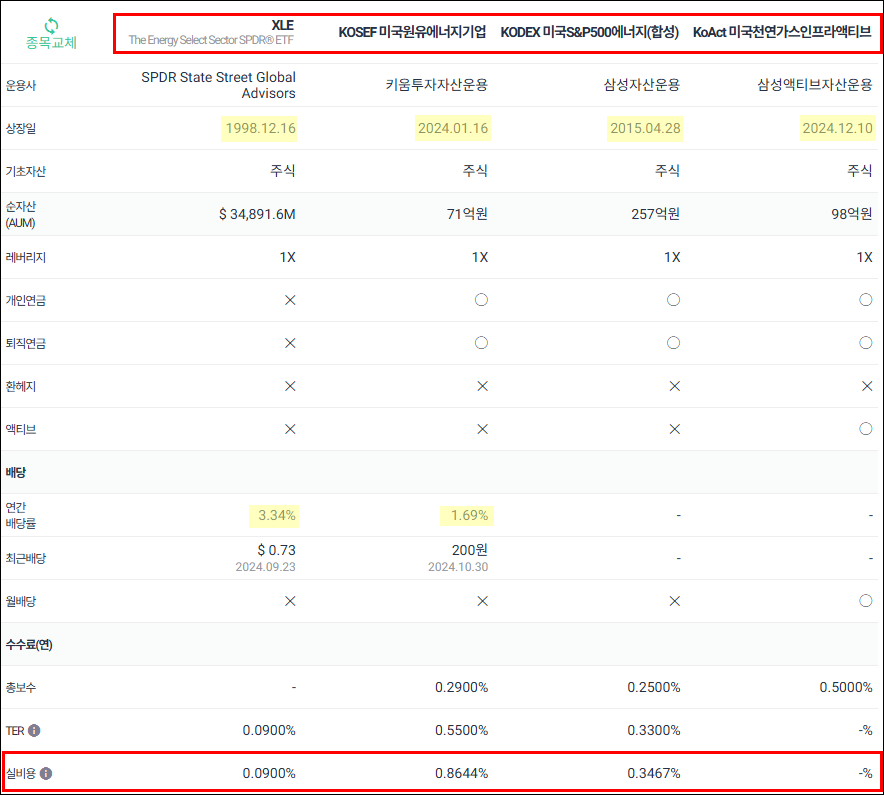884x795 pixels.
Task: Click the 퇴직연금 X mark for XLE
Action: pos(290,343)
